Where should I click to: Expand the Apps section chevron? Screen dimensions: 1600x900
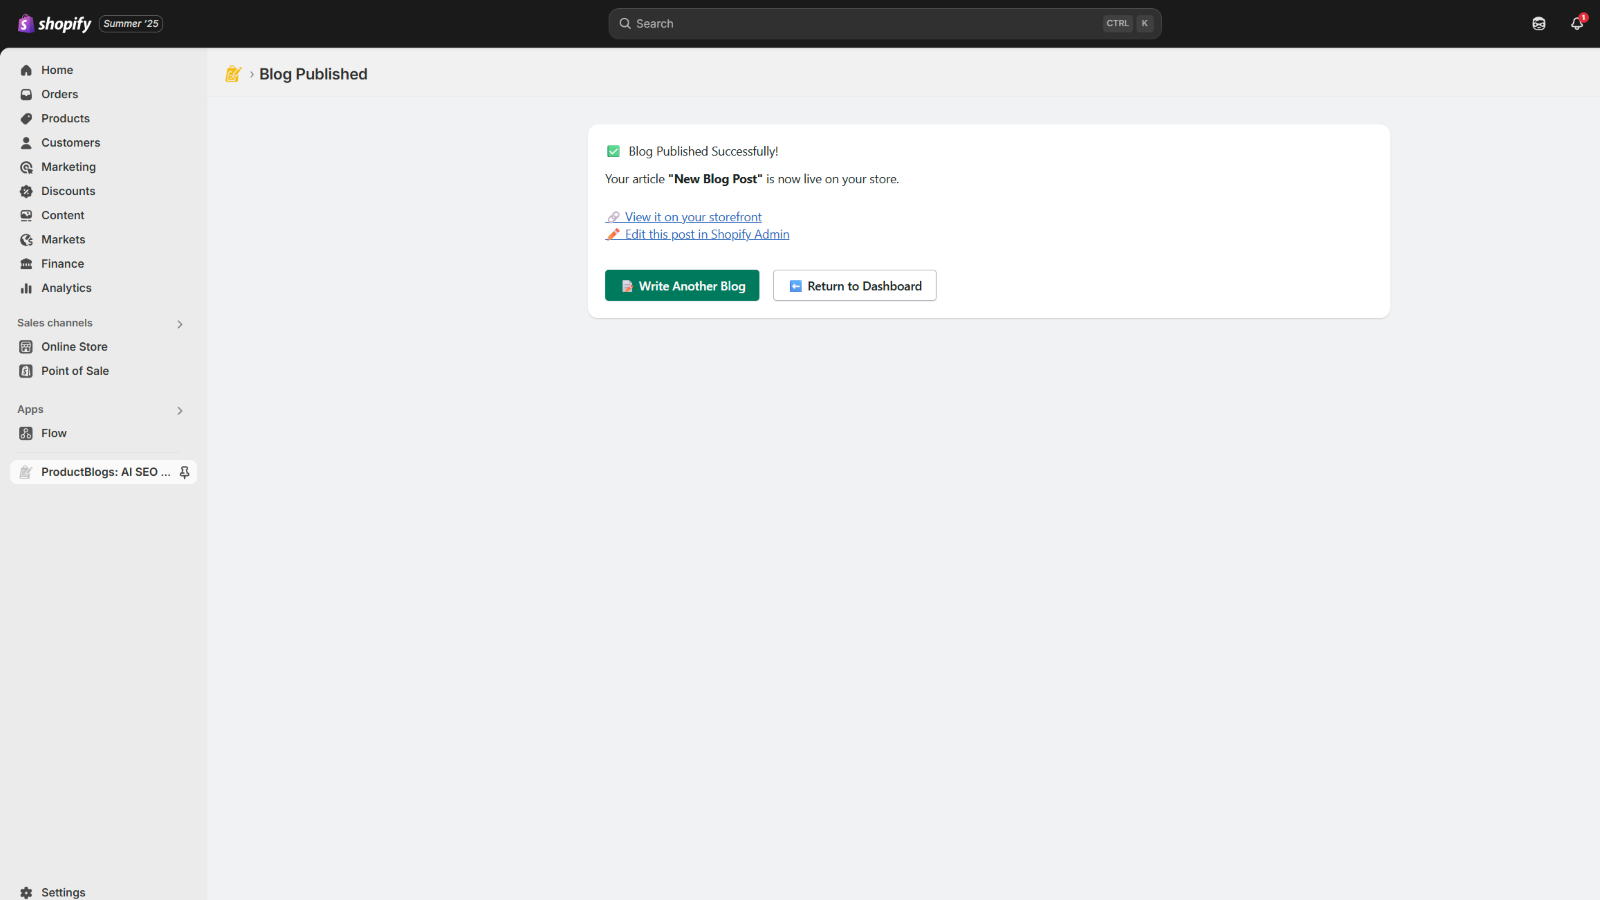click(x=180, y=410)
